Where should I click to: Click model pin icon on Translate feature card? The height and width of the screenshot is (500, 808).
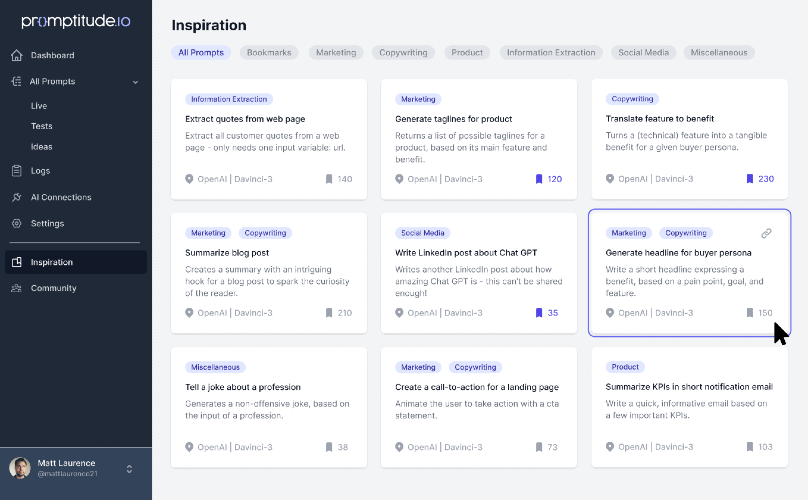click(x=610, y=179)
